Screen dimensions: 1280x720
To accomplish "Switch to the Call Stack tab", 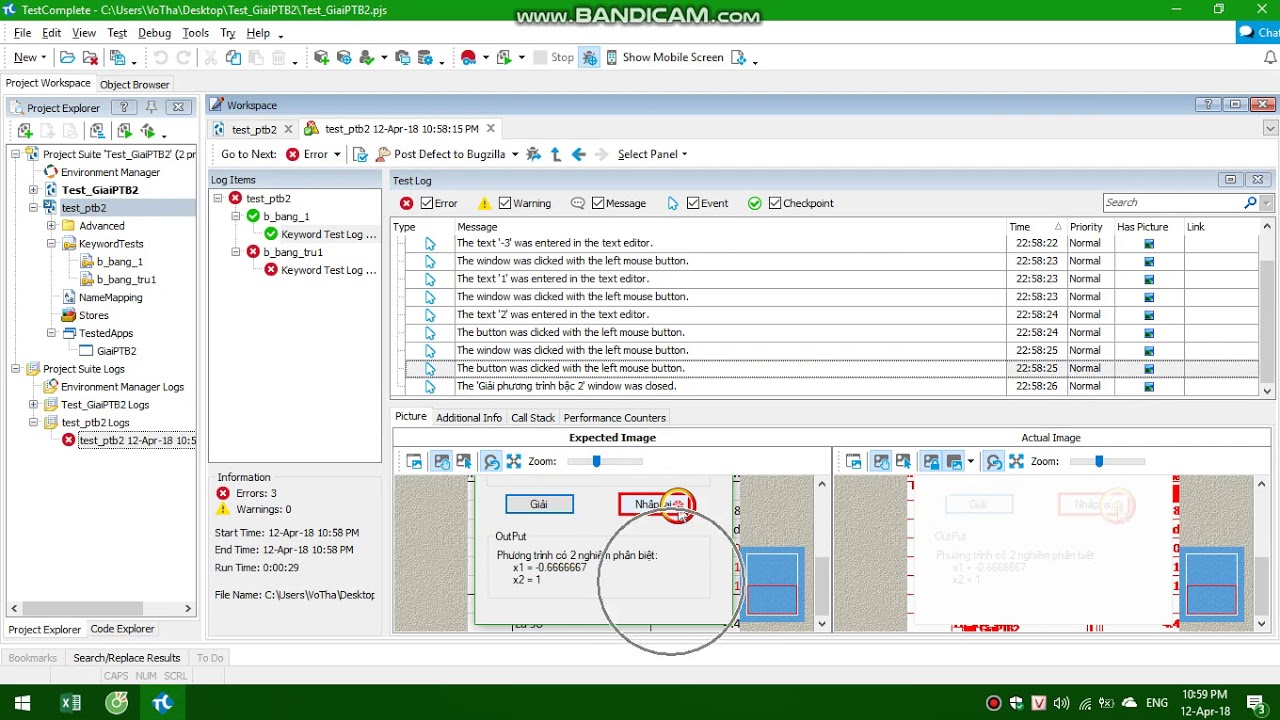I will click(533, 418).
